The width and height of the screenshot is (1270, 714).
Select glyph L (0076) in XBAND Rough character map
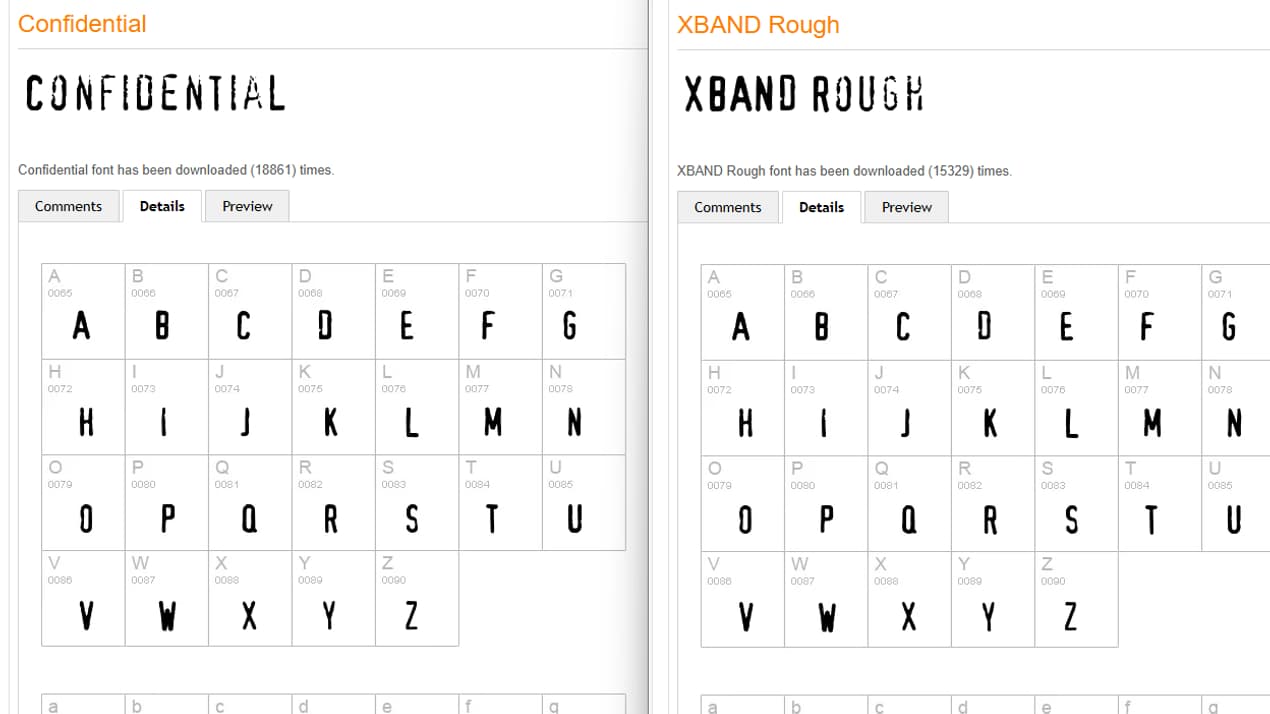point(1077,408)
